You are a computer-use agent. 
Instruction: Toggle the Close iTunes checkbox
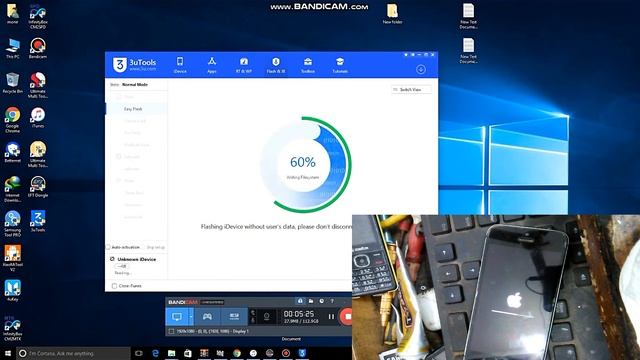(114, 286)
